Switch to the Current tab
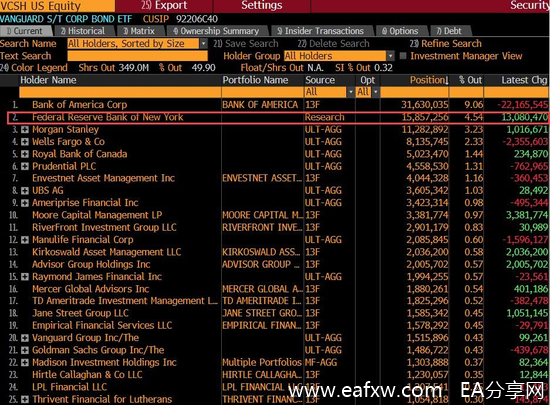The width and height of the screenshot is (550, 405). (x=26, y=31)
